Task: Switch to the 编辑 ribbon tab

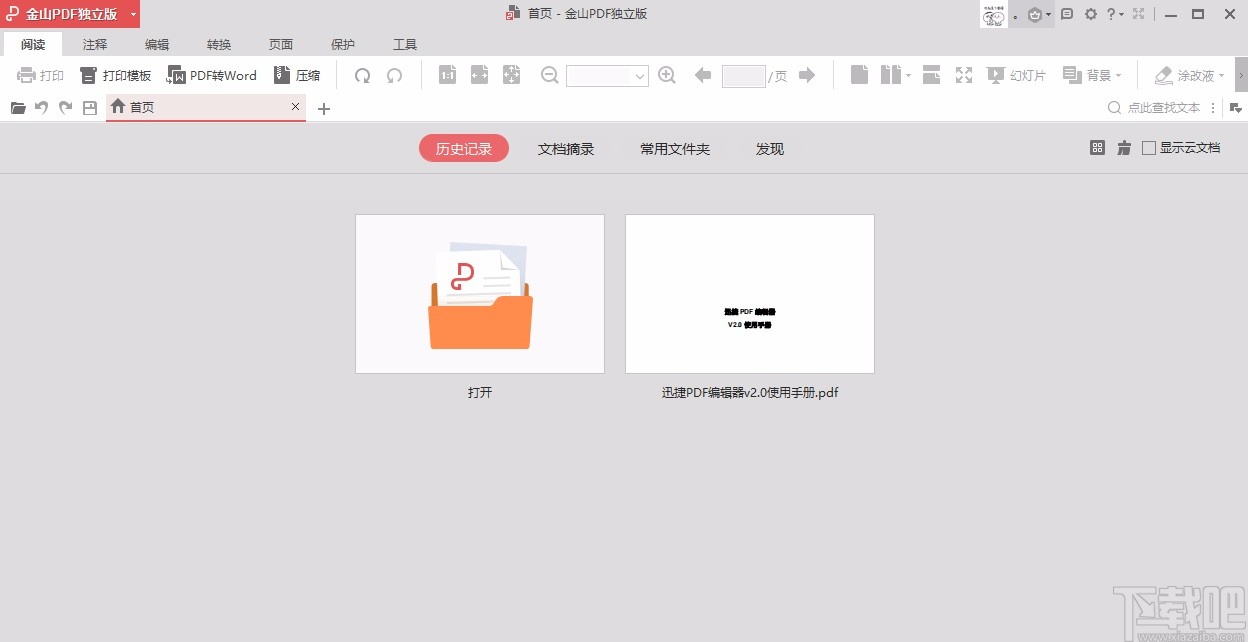Action: click(x=156, y=44)
